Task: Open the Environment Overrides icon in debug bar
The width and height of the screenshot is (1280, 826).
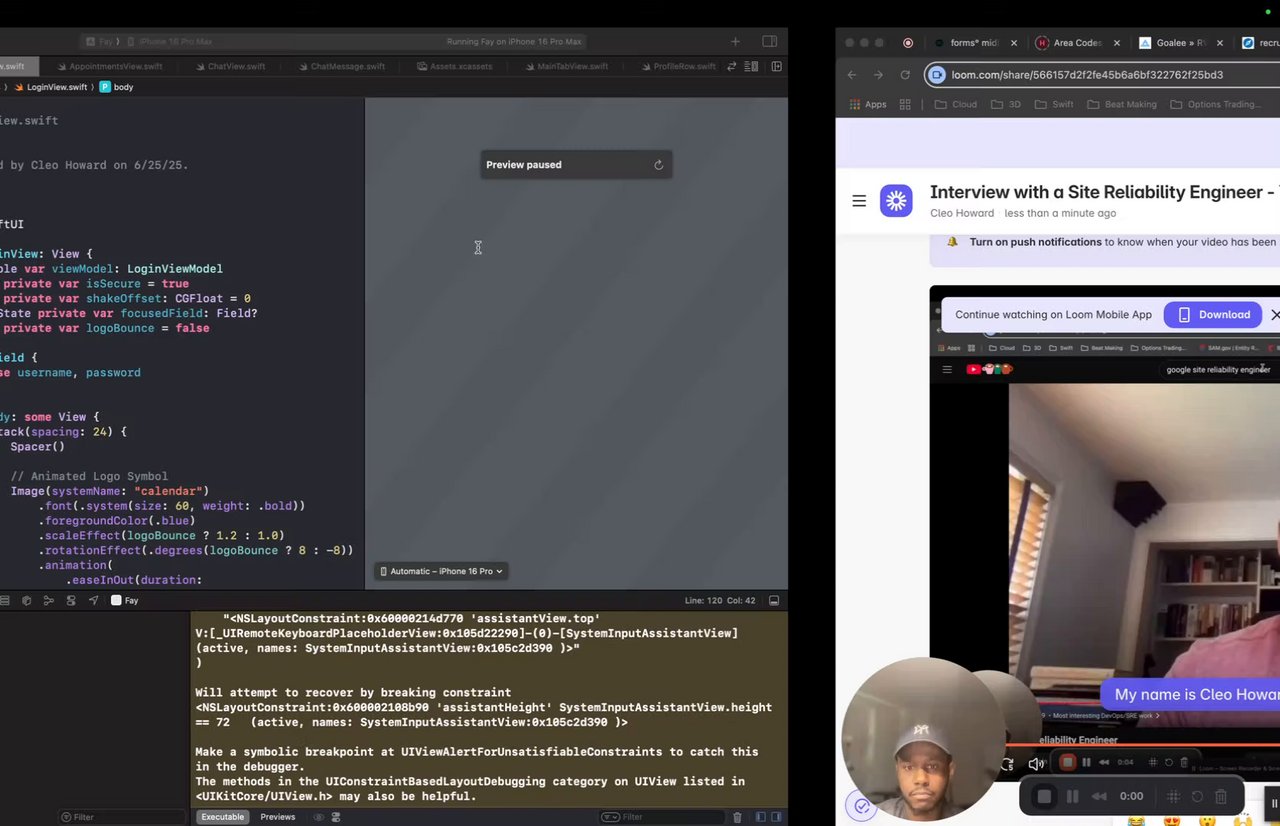Action: click(71, 600)
